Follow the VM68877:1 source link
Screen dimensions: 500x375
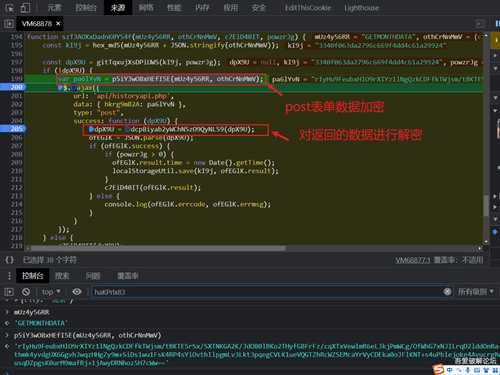(x=412, y=260)
